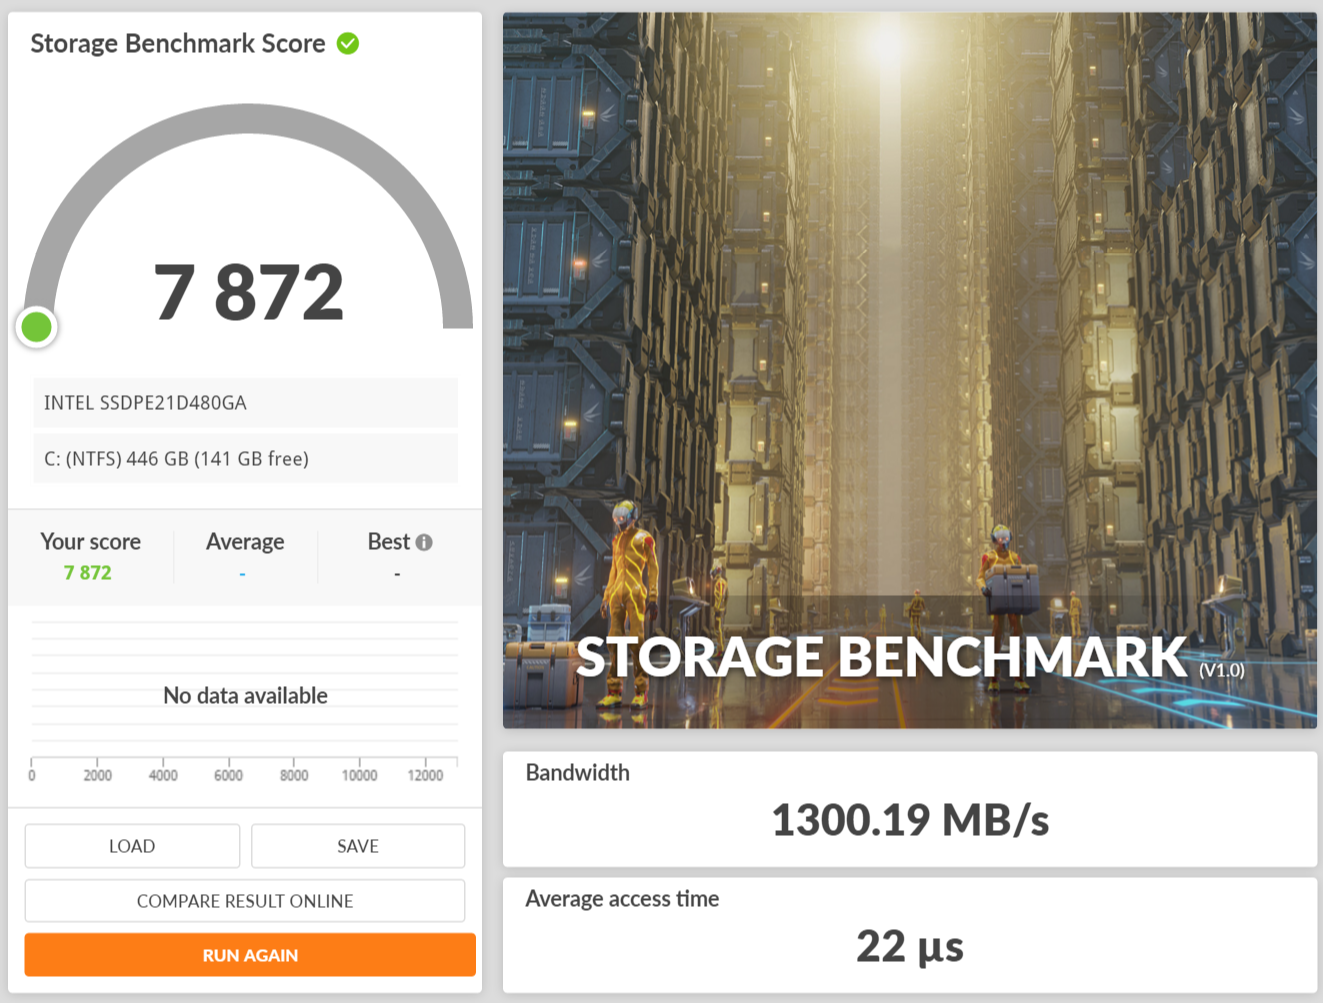The image size is (1323, 1003).
Task: Click the green validation checkmark icon
Action: 348,43
